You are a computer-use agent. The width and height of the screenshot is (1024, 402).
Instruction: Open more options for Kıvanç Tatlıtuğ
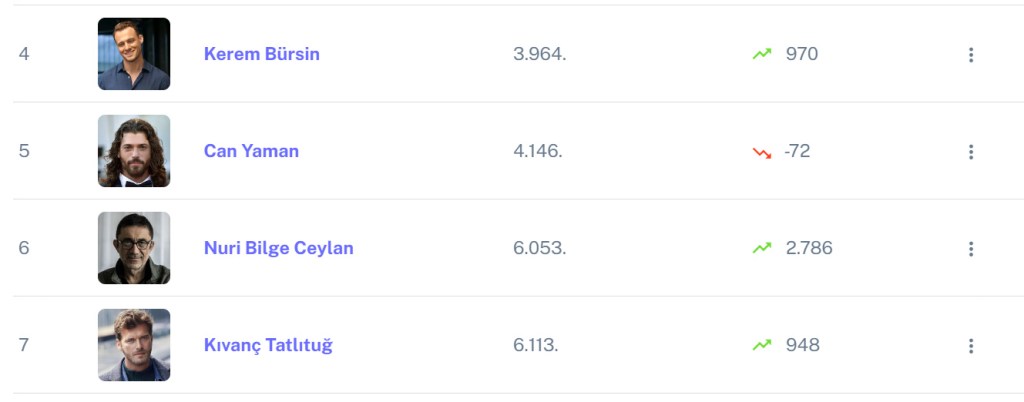(x=970, y=346)
